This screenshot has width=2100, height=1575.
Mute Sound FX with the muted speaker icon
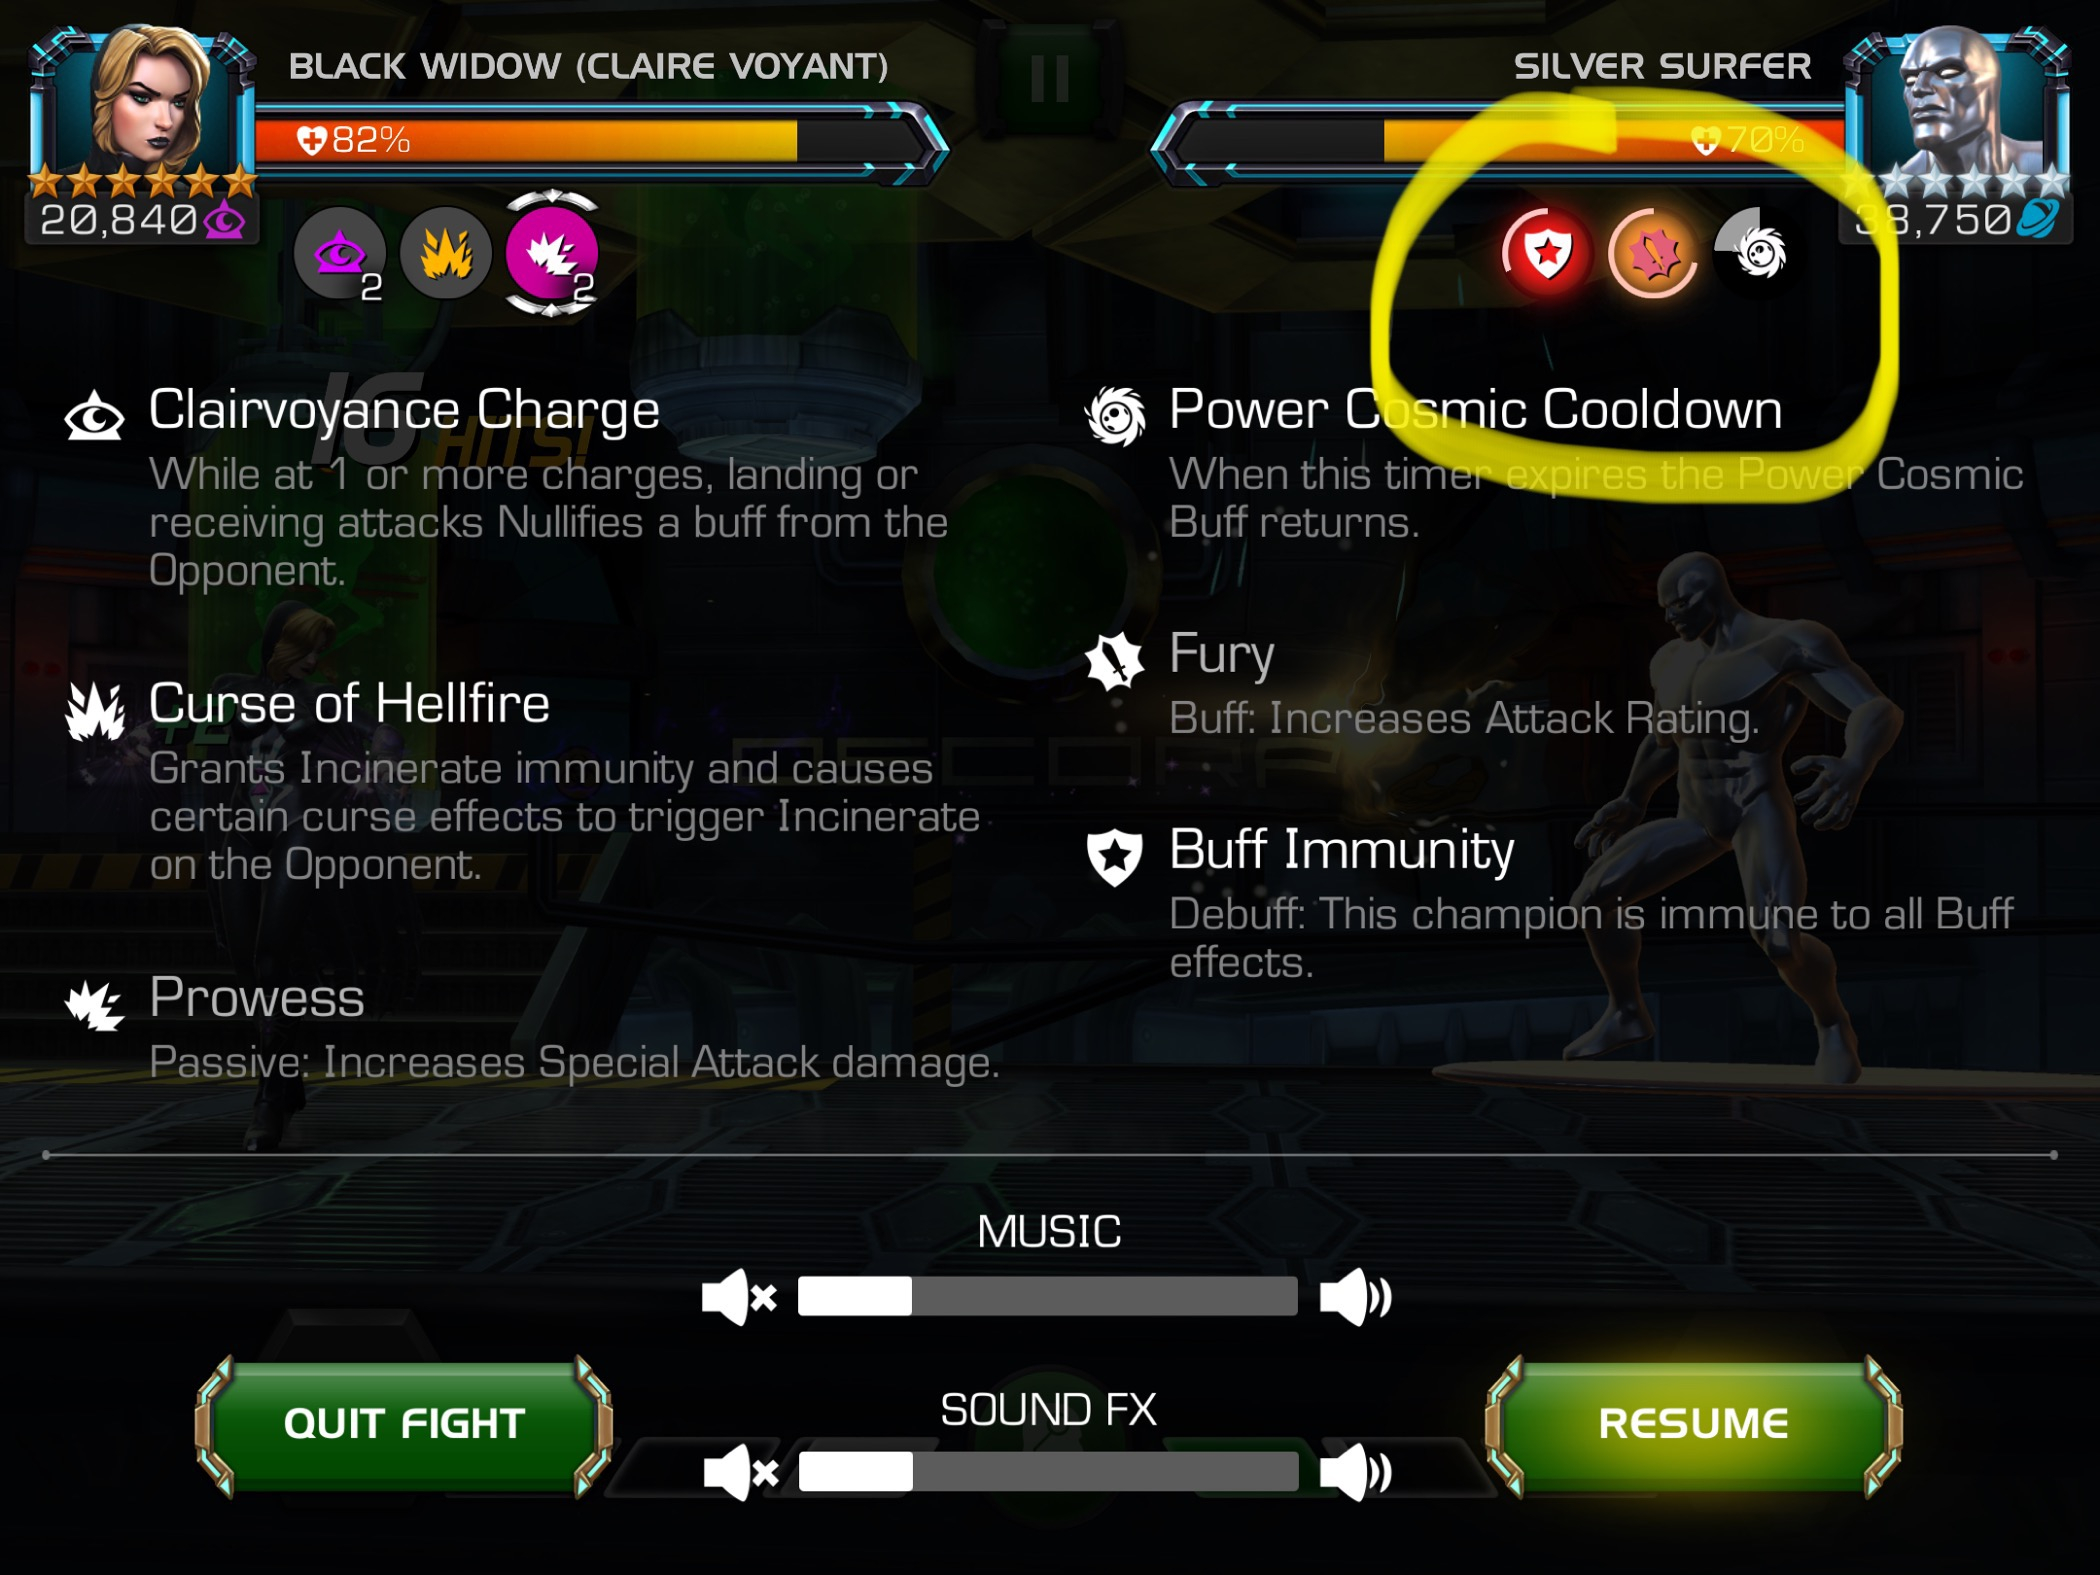741,1472
